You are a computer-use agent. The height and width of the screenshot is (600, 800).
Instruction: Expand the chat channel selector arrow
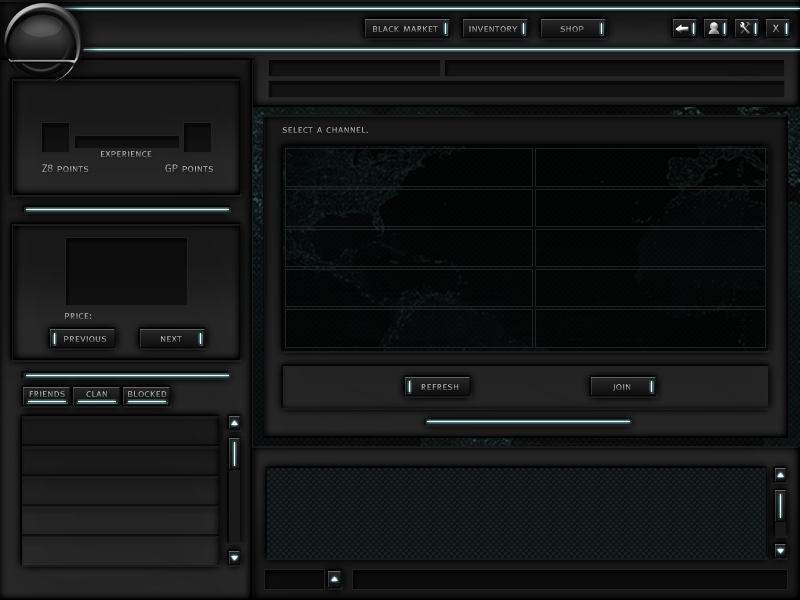tap(334, 579)
